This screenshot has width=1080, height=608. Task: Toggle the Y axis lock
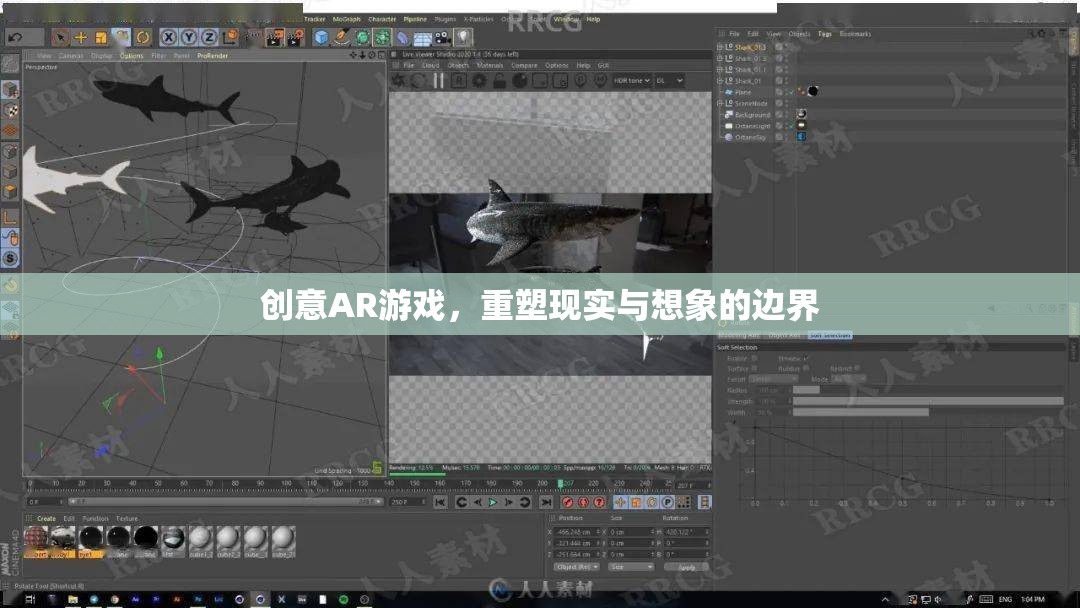pos(189,37)
